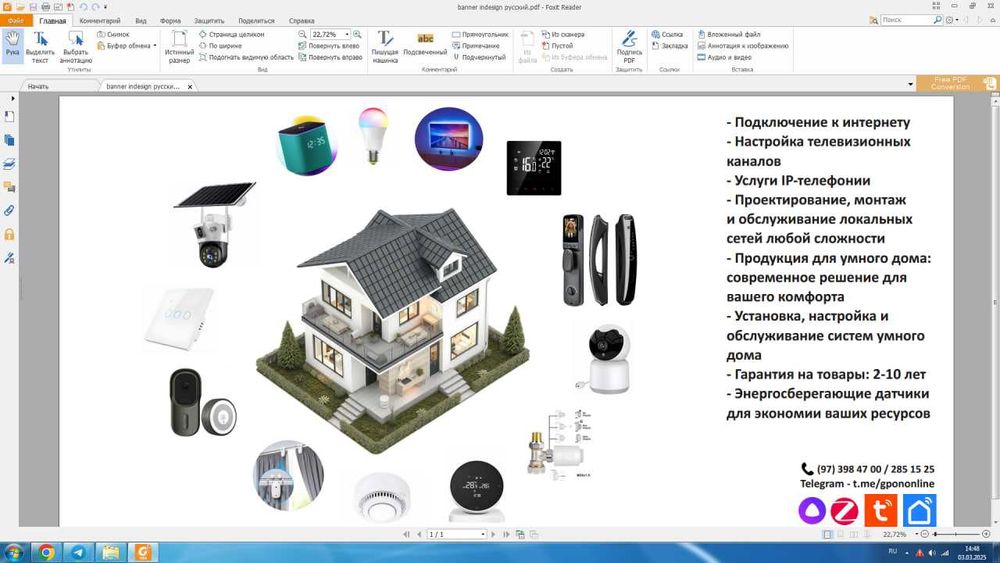This screenshot has height=563, width=1000.
Task: Zoom in with the ribbon magnifier plus
Action: tap(357, 34)
